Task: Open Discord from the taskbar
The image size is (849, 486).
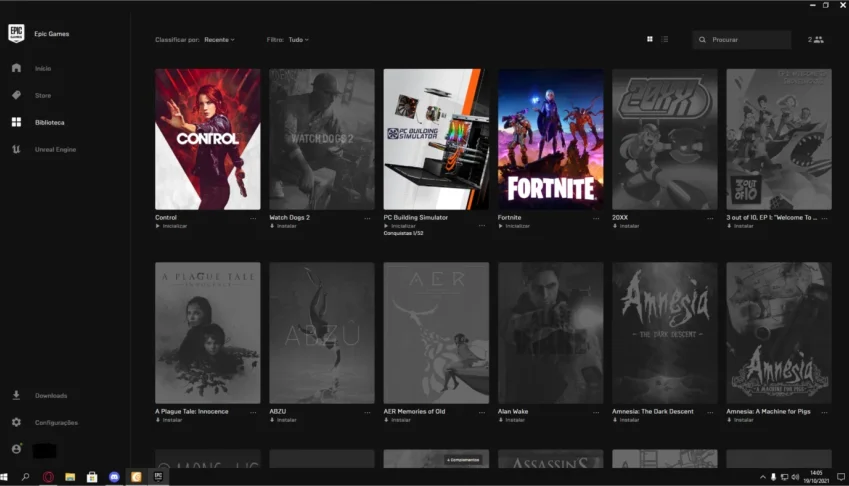Action: tap(114, 477)
